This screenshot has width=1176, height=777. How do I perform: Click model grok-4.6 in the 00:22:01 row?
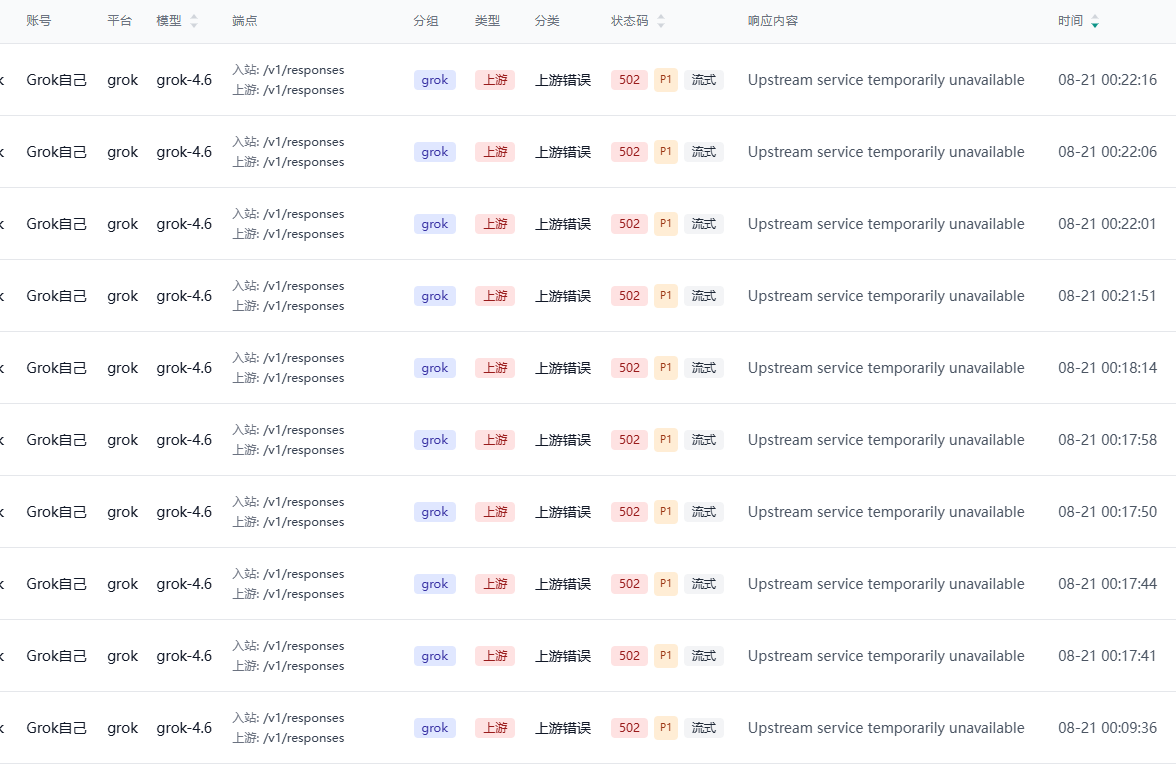coord(184,224)
